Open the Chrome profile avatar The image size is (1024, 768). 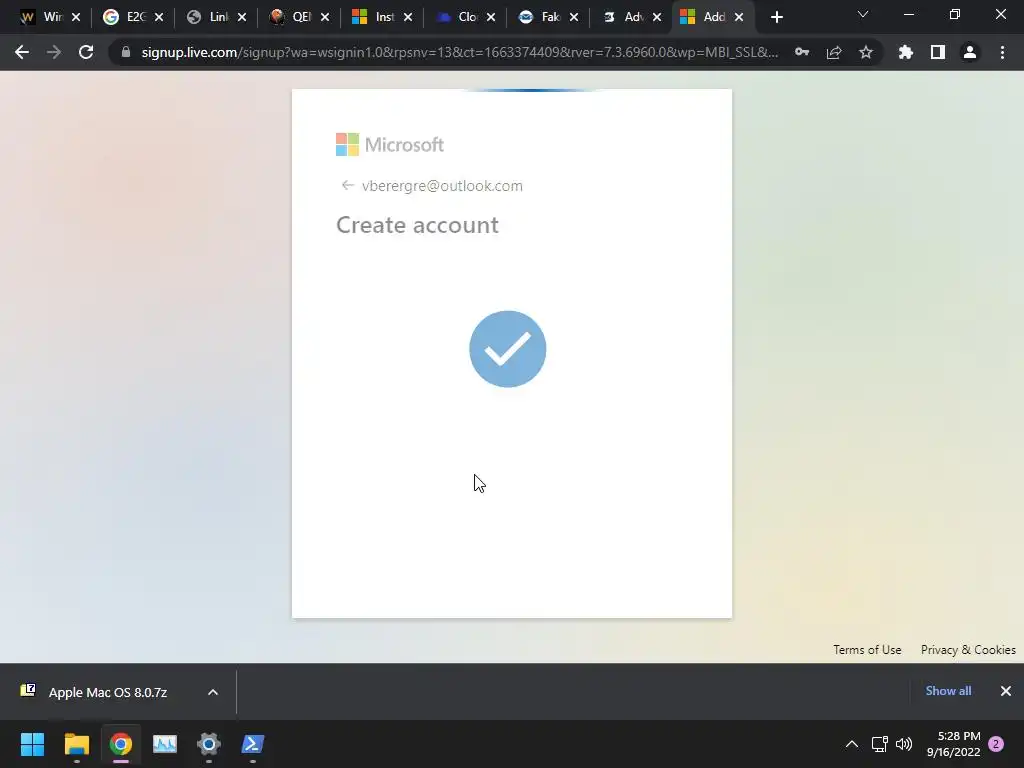(970, 52)
